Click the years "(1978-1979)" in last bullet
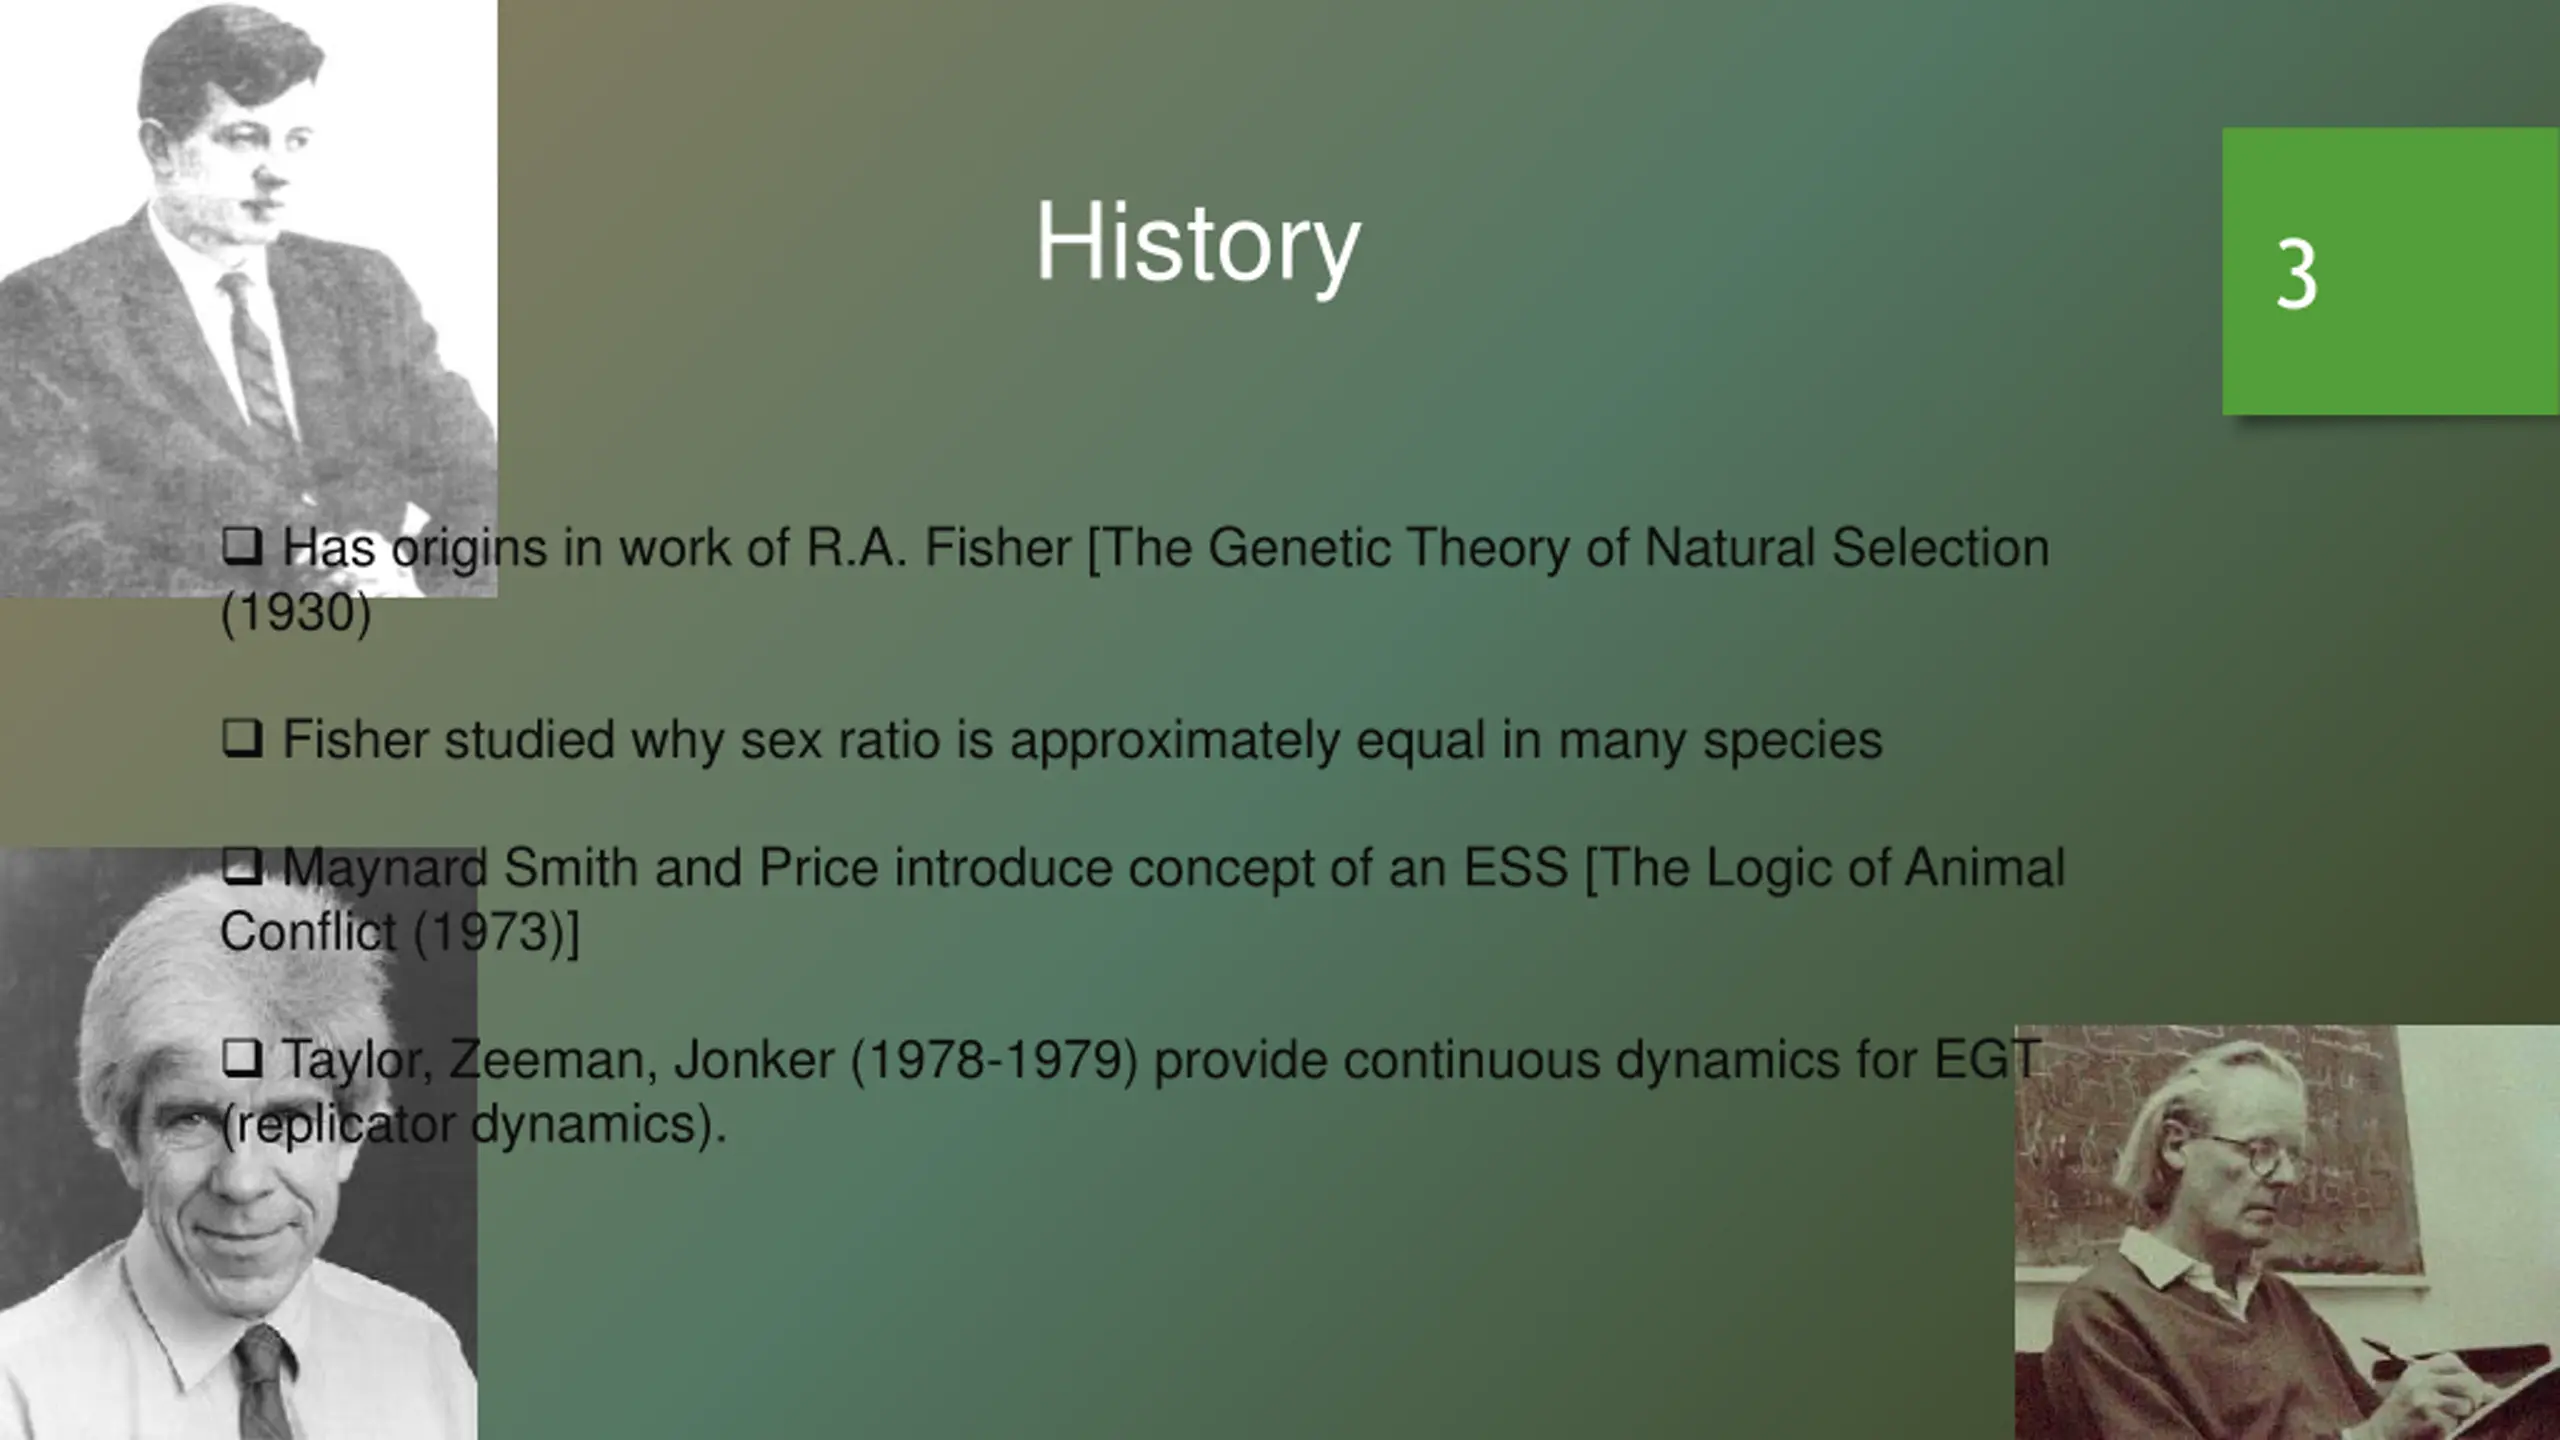 click(994, 1060)
